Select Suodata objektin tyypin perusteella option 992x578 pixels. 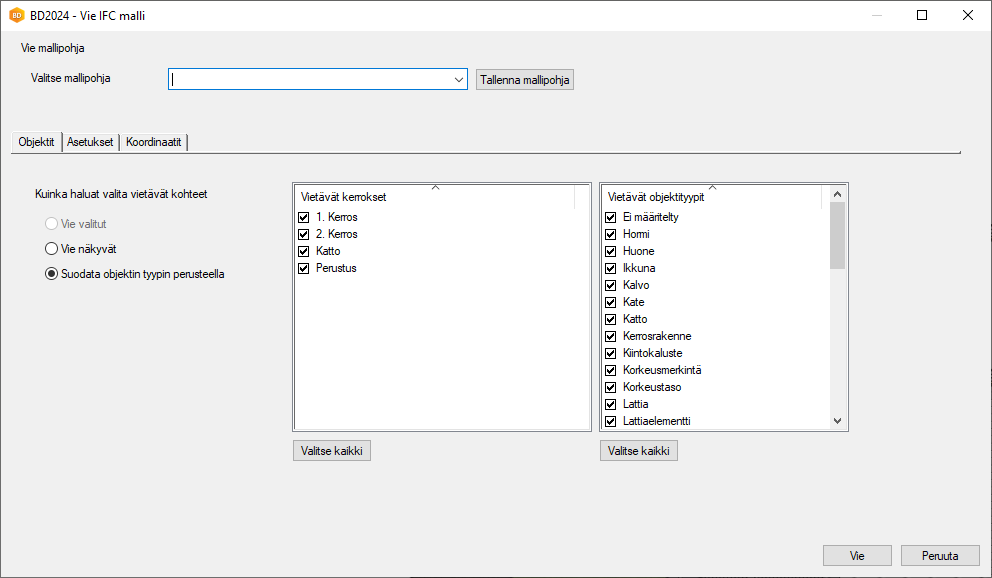tap(52, 274)
